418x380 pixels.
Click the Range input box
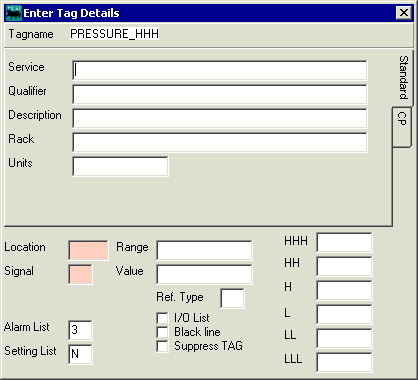204,250
